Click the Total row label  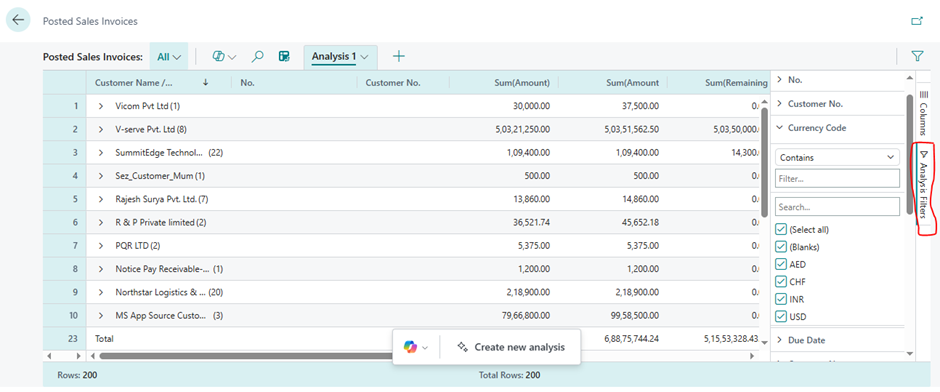pos(104,339)
